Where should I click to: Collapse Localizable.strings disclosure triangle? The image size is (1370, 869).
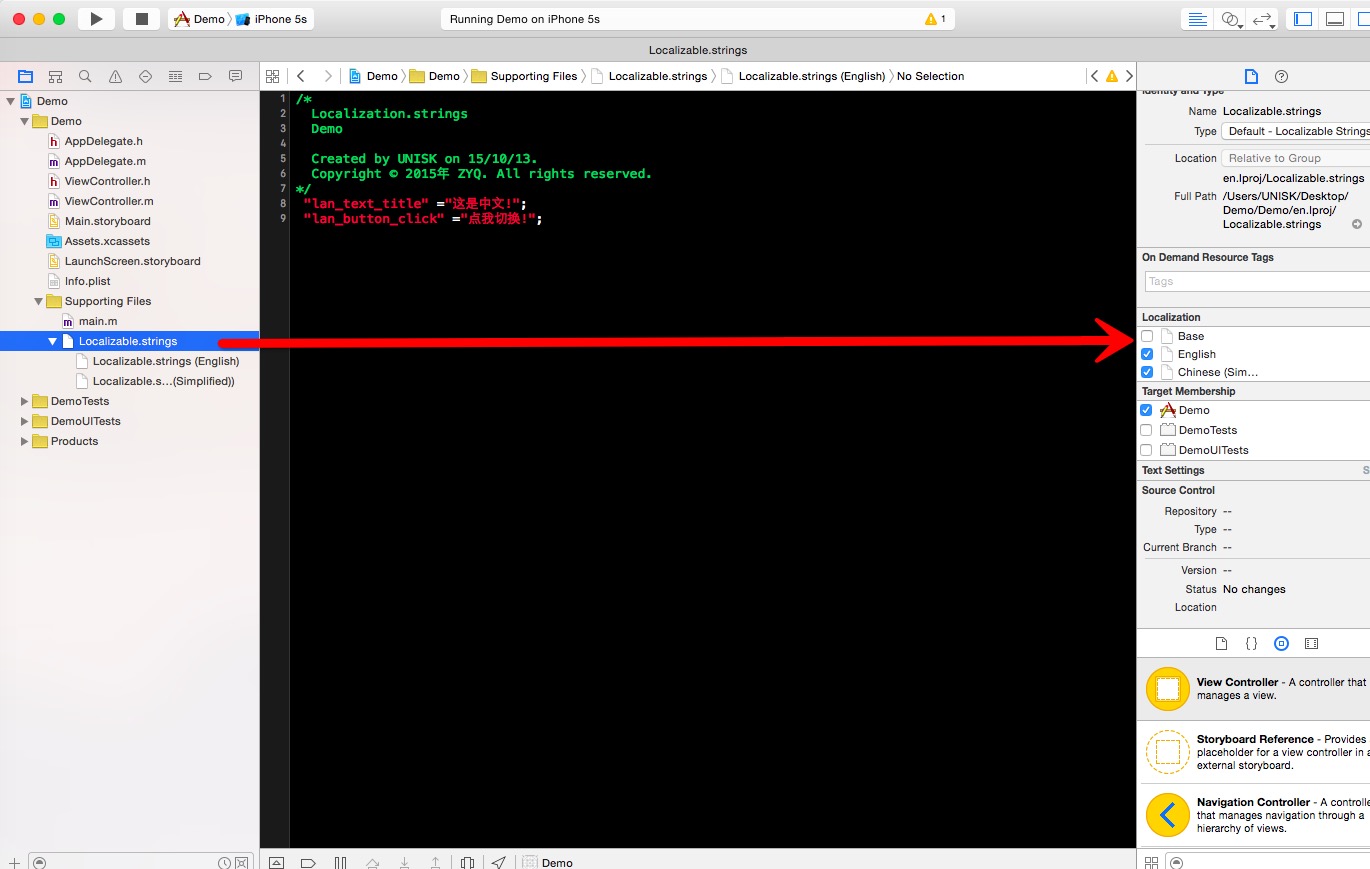point(53,341)
